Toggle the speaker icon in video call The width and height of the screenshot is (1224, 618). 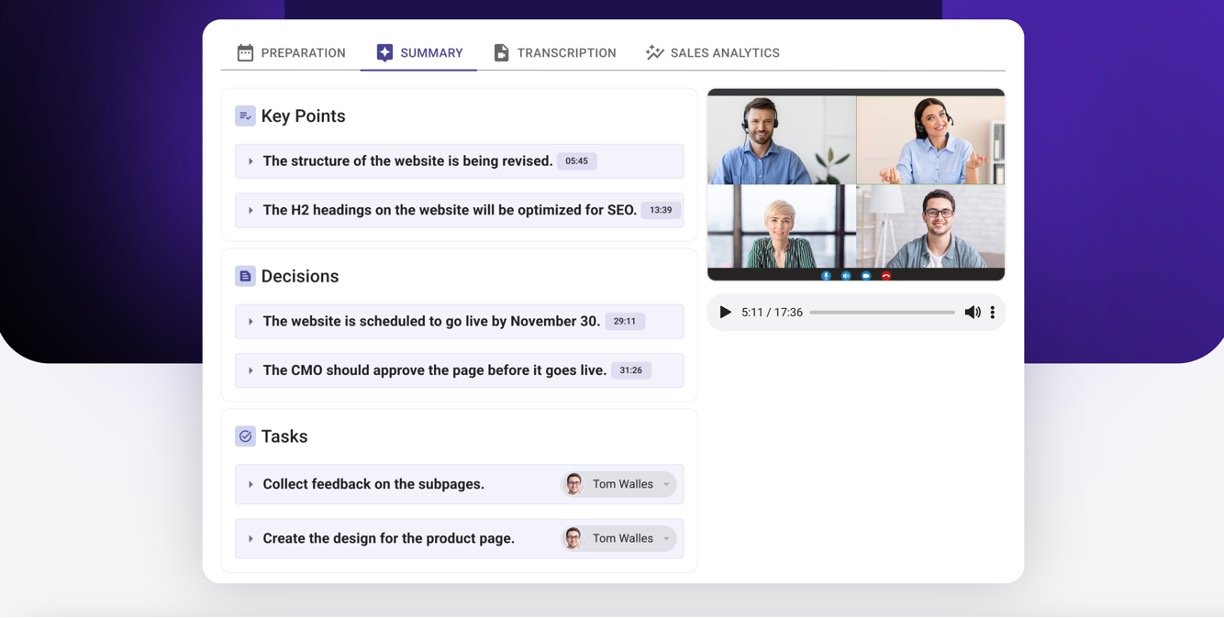coord(846,275)
